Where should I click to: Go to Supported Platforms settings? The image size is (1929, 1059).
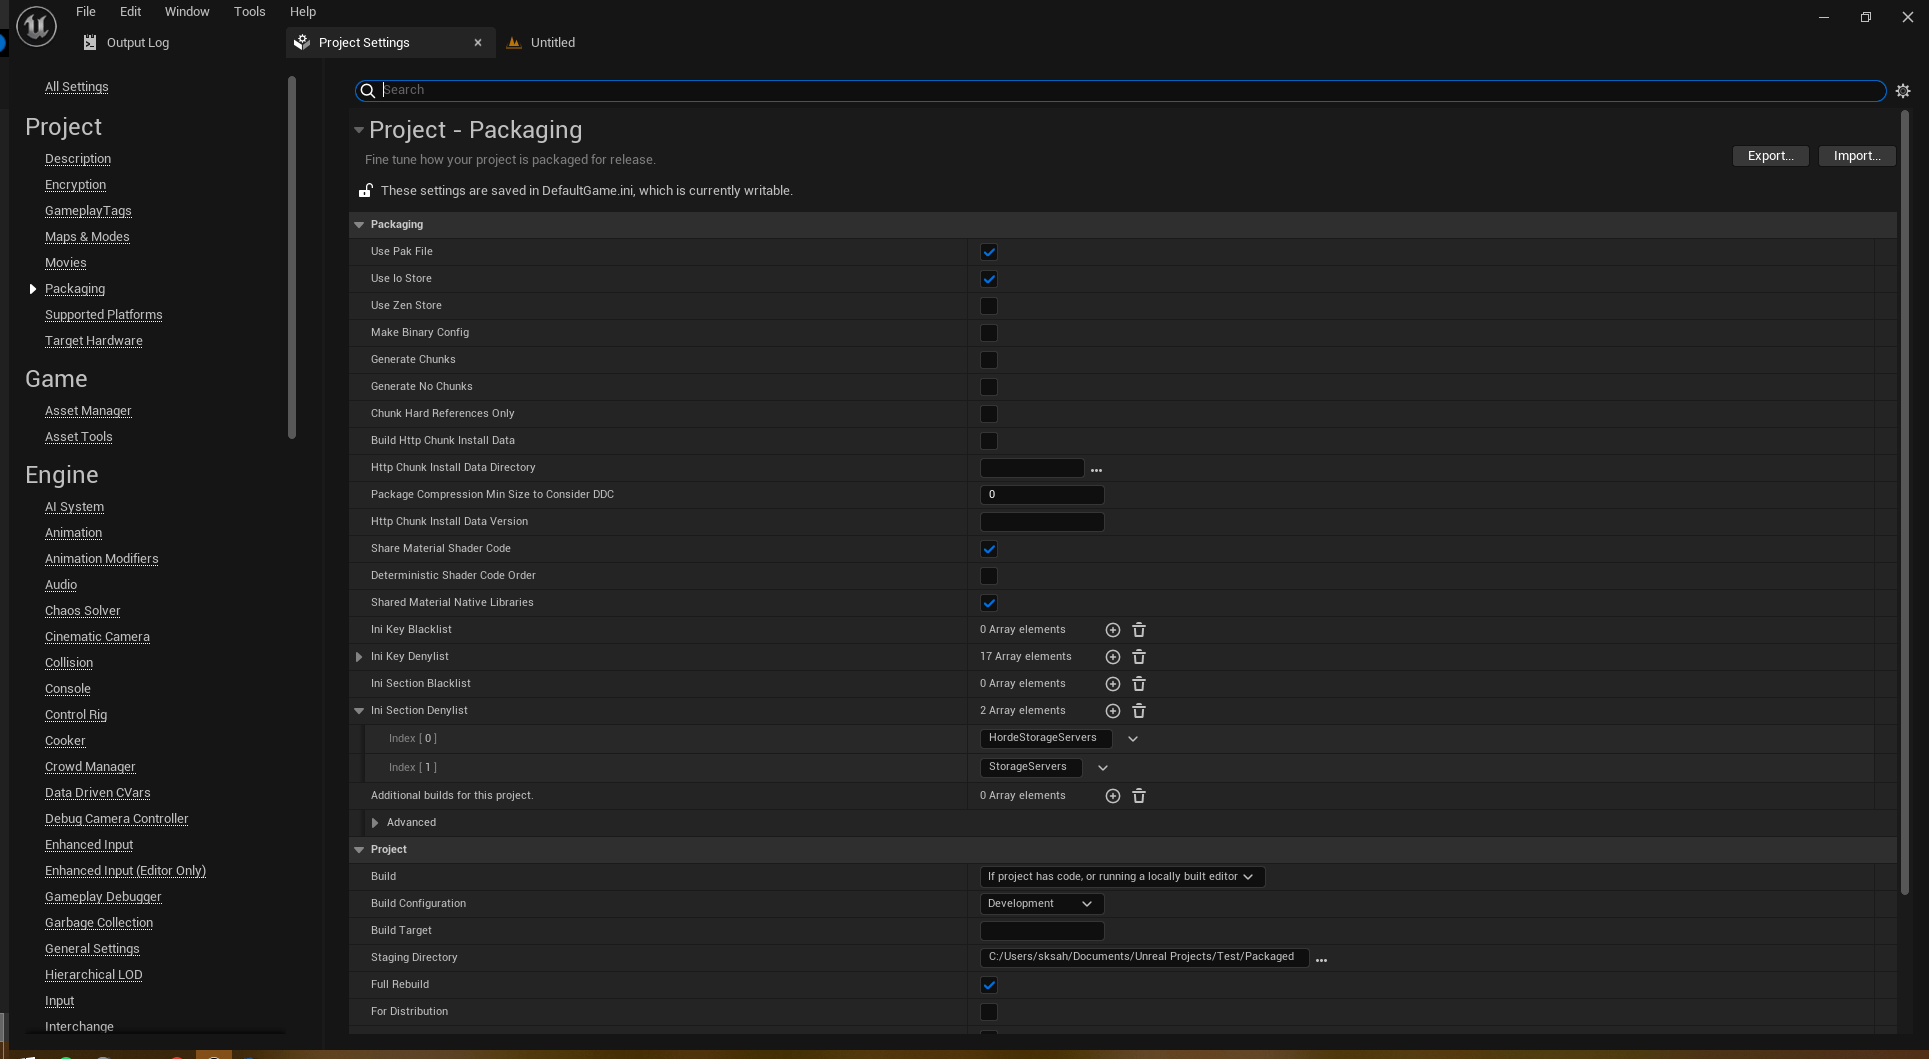(103, 315)
